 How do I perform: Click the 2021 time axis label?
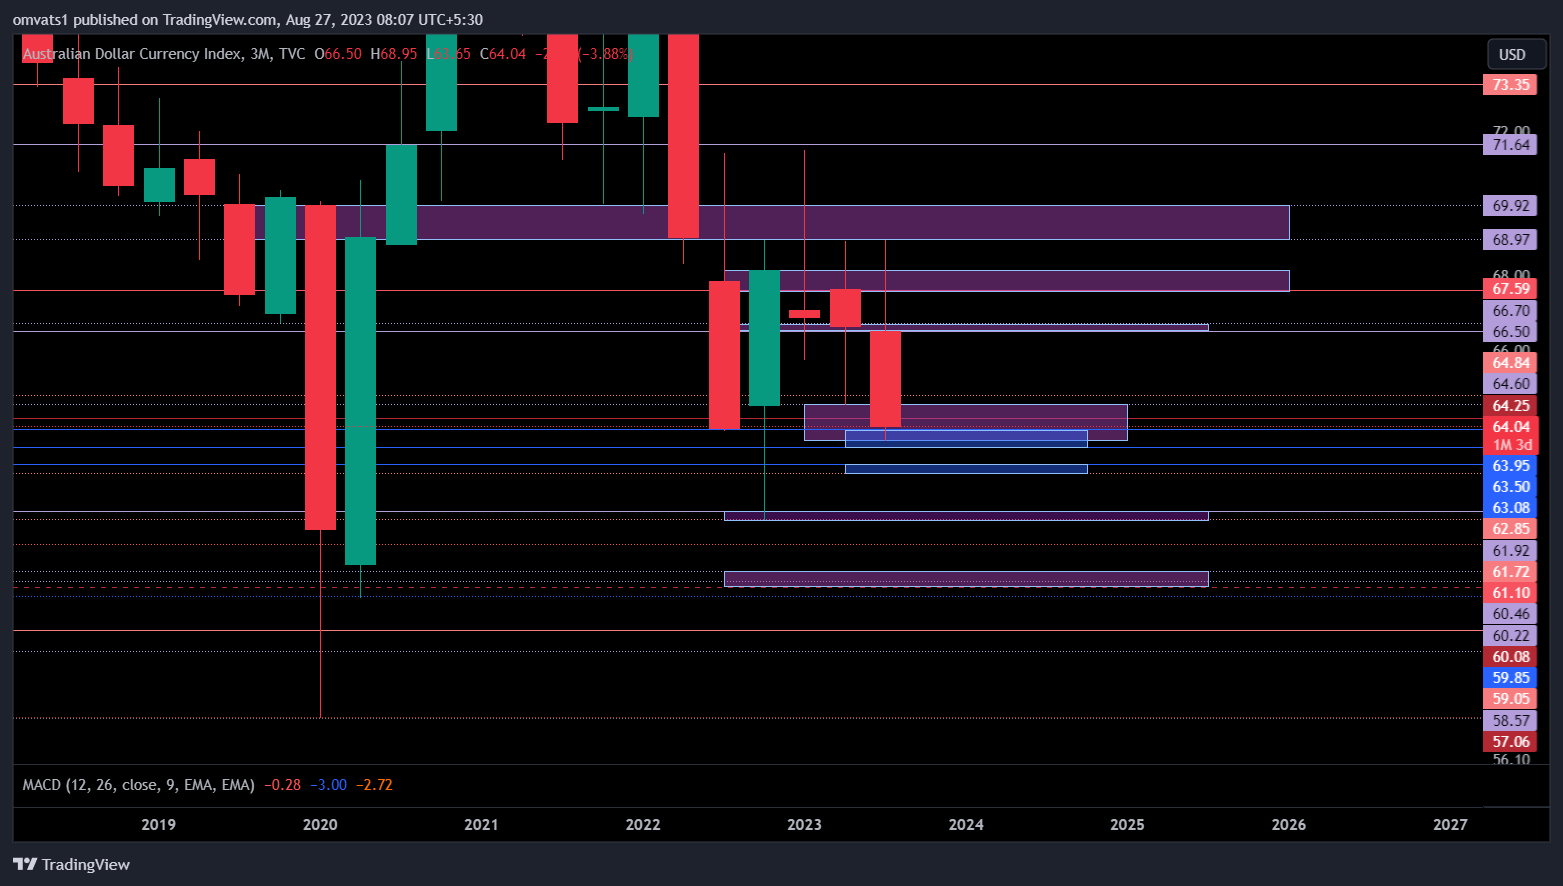point(481,825)
